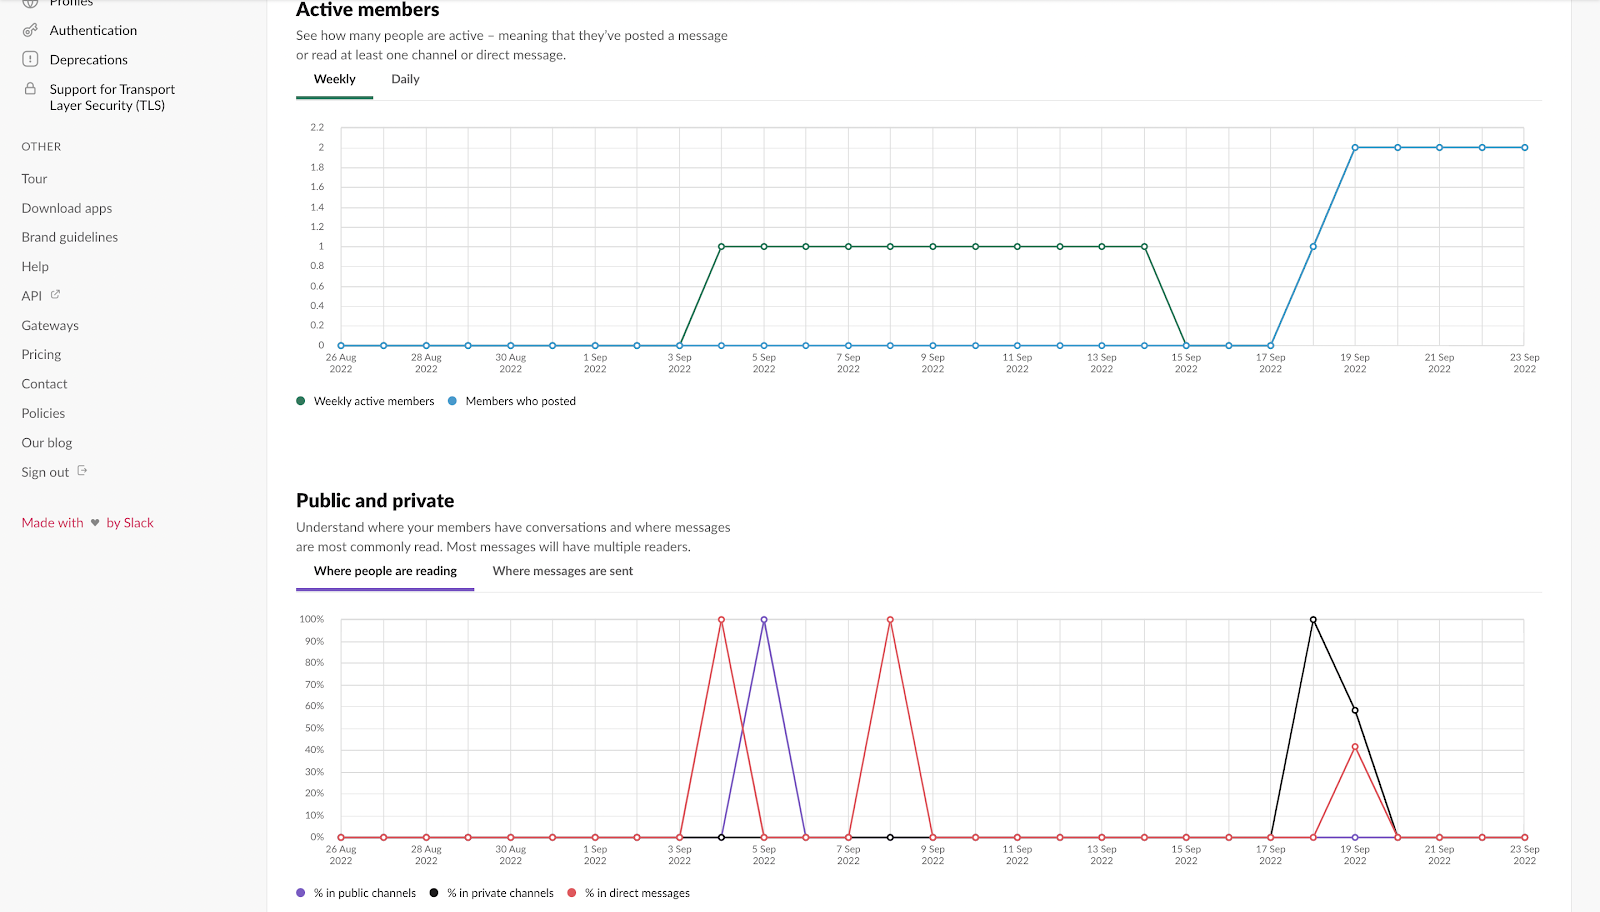Click the red direct messages point near 40%

pyautogui.click(x=1355, y=747)
